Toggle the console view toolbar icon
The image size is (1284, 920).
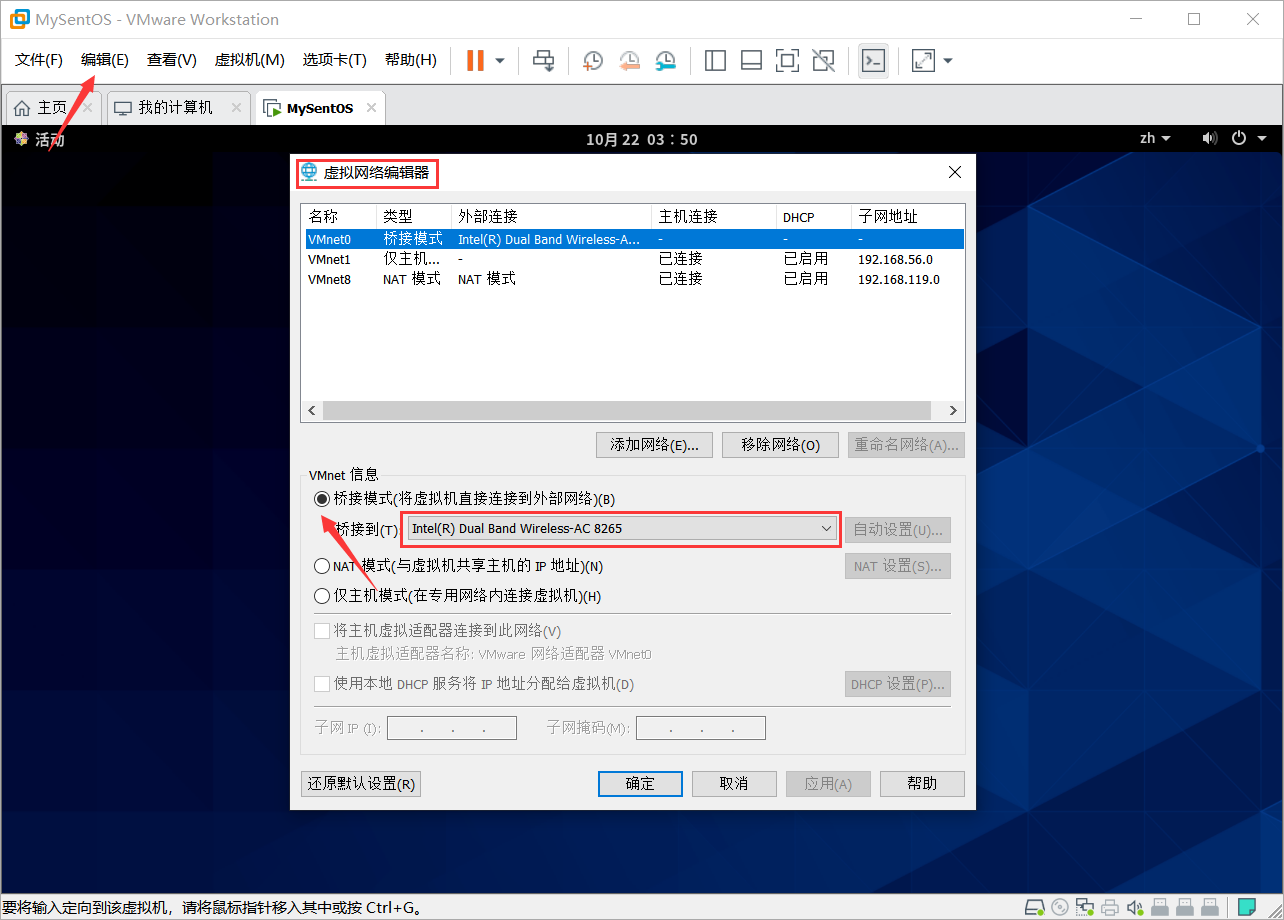click(x=873, y=61)
